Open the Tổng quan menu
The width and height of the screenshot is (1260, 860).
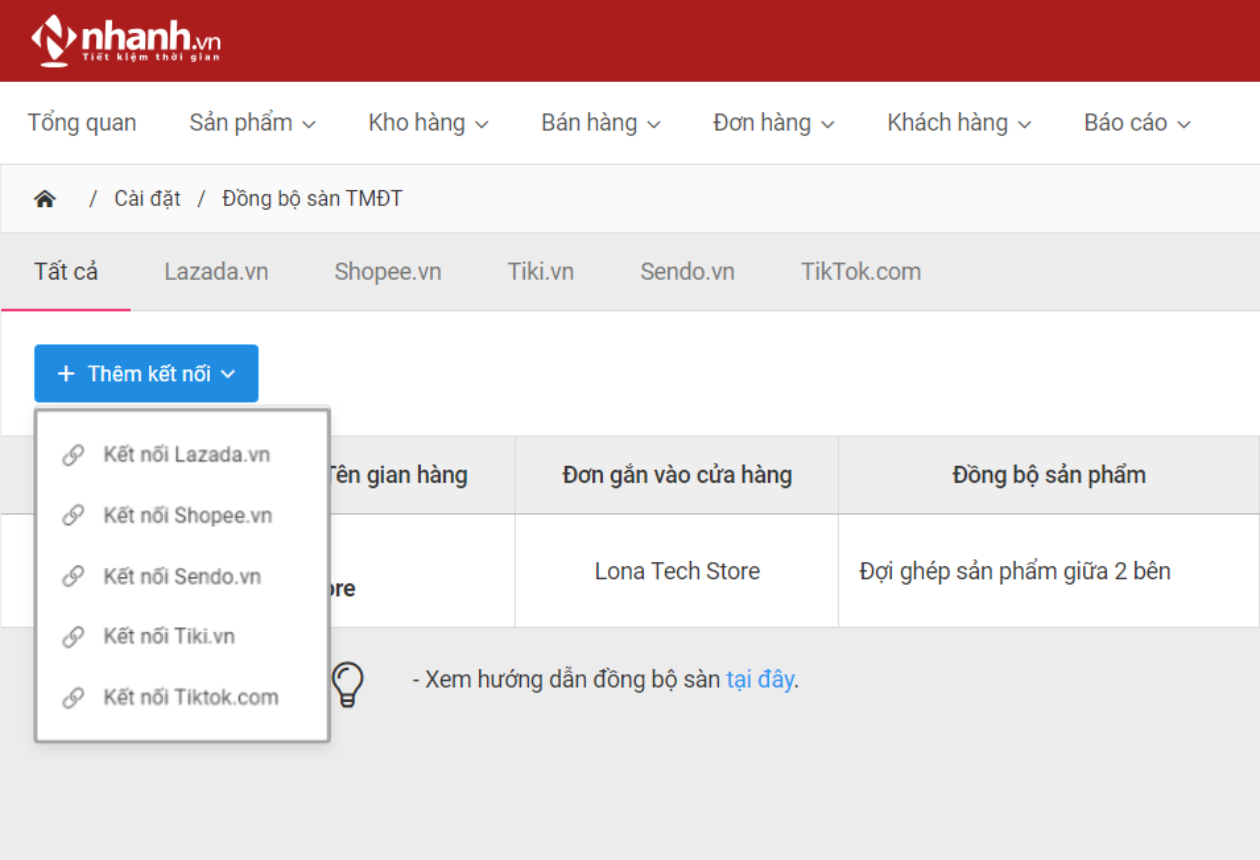81,122
